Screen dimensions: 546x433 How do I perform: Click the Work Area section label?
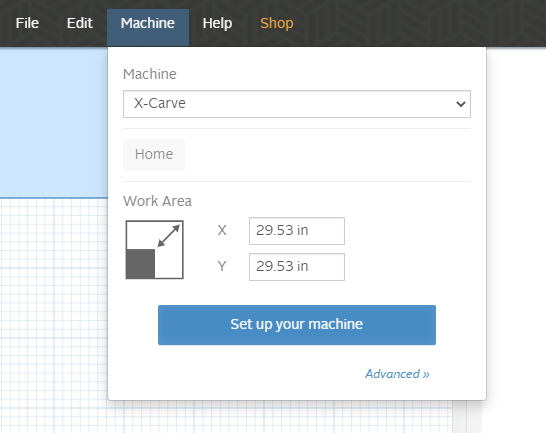pyautogui.click(x=157, y=201)
